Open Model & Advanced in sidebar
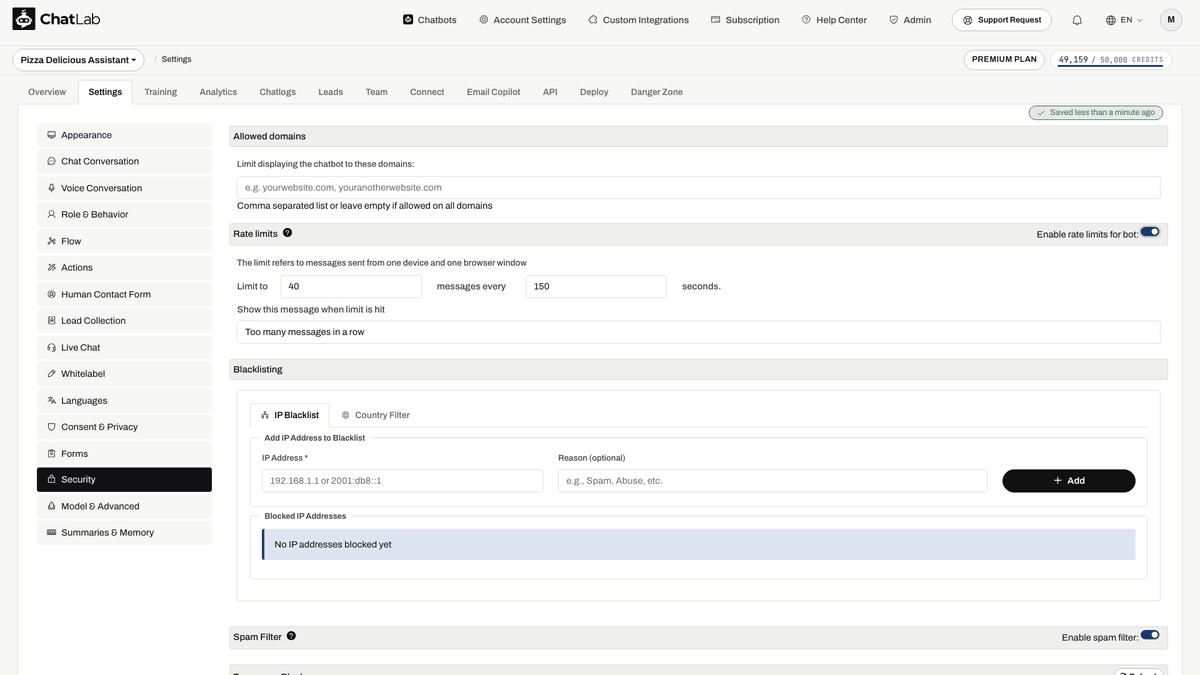The image size is (1200, 675). [x=124, y=506]
